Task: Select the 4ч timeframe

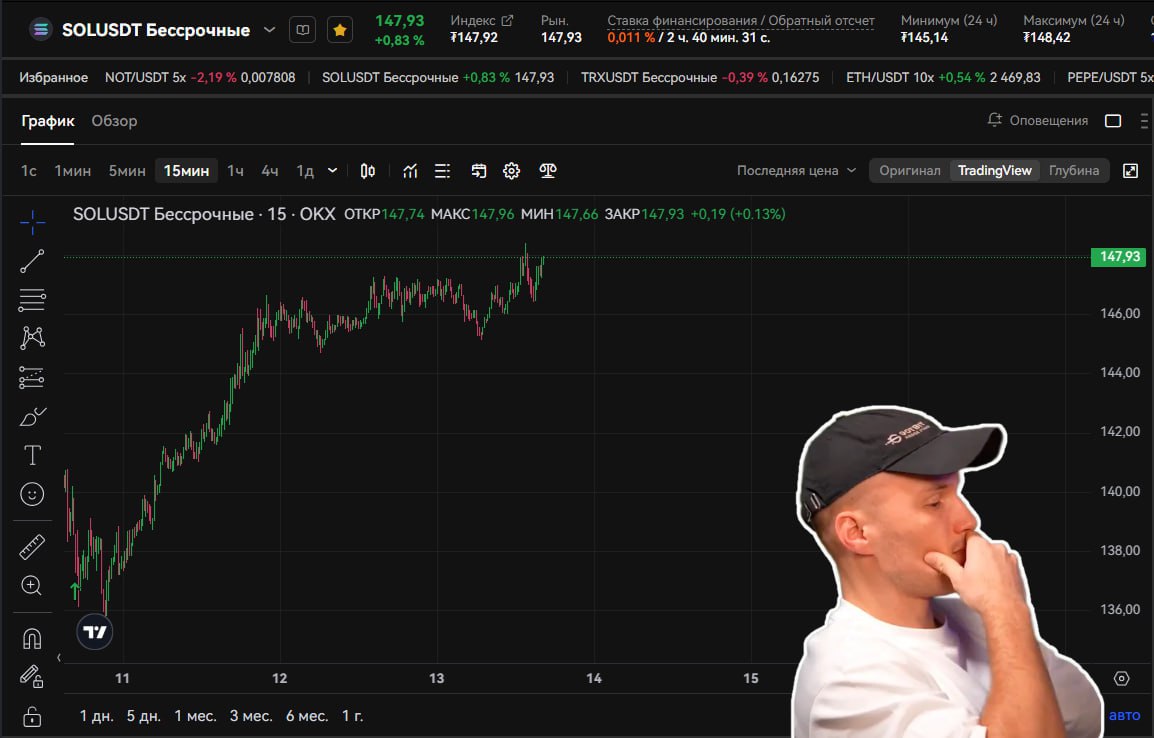Action: coord(269,171)
